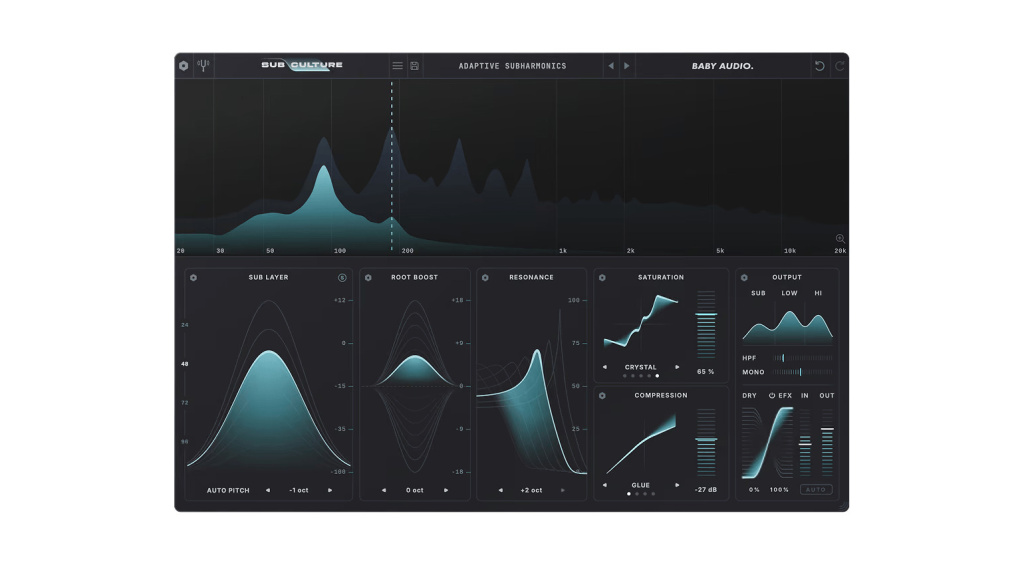The height and width of the screenshot is (565, 1024).
Task: Toggle the Sub Layer solo S icon
Action: [x=342, y=278]
